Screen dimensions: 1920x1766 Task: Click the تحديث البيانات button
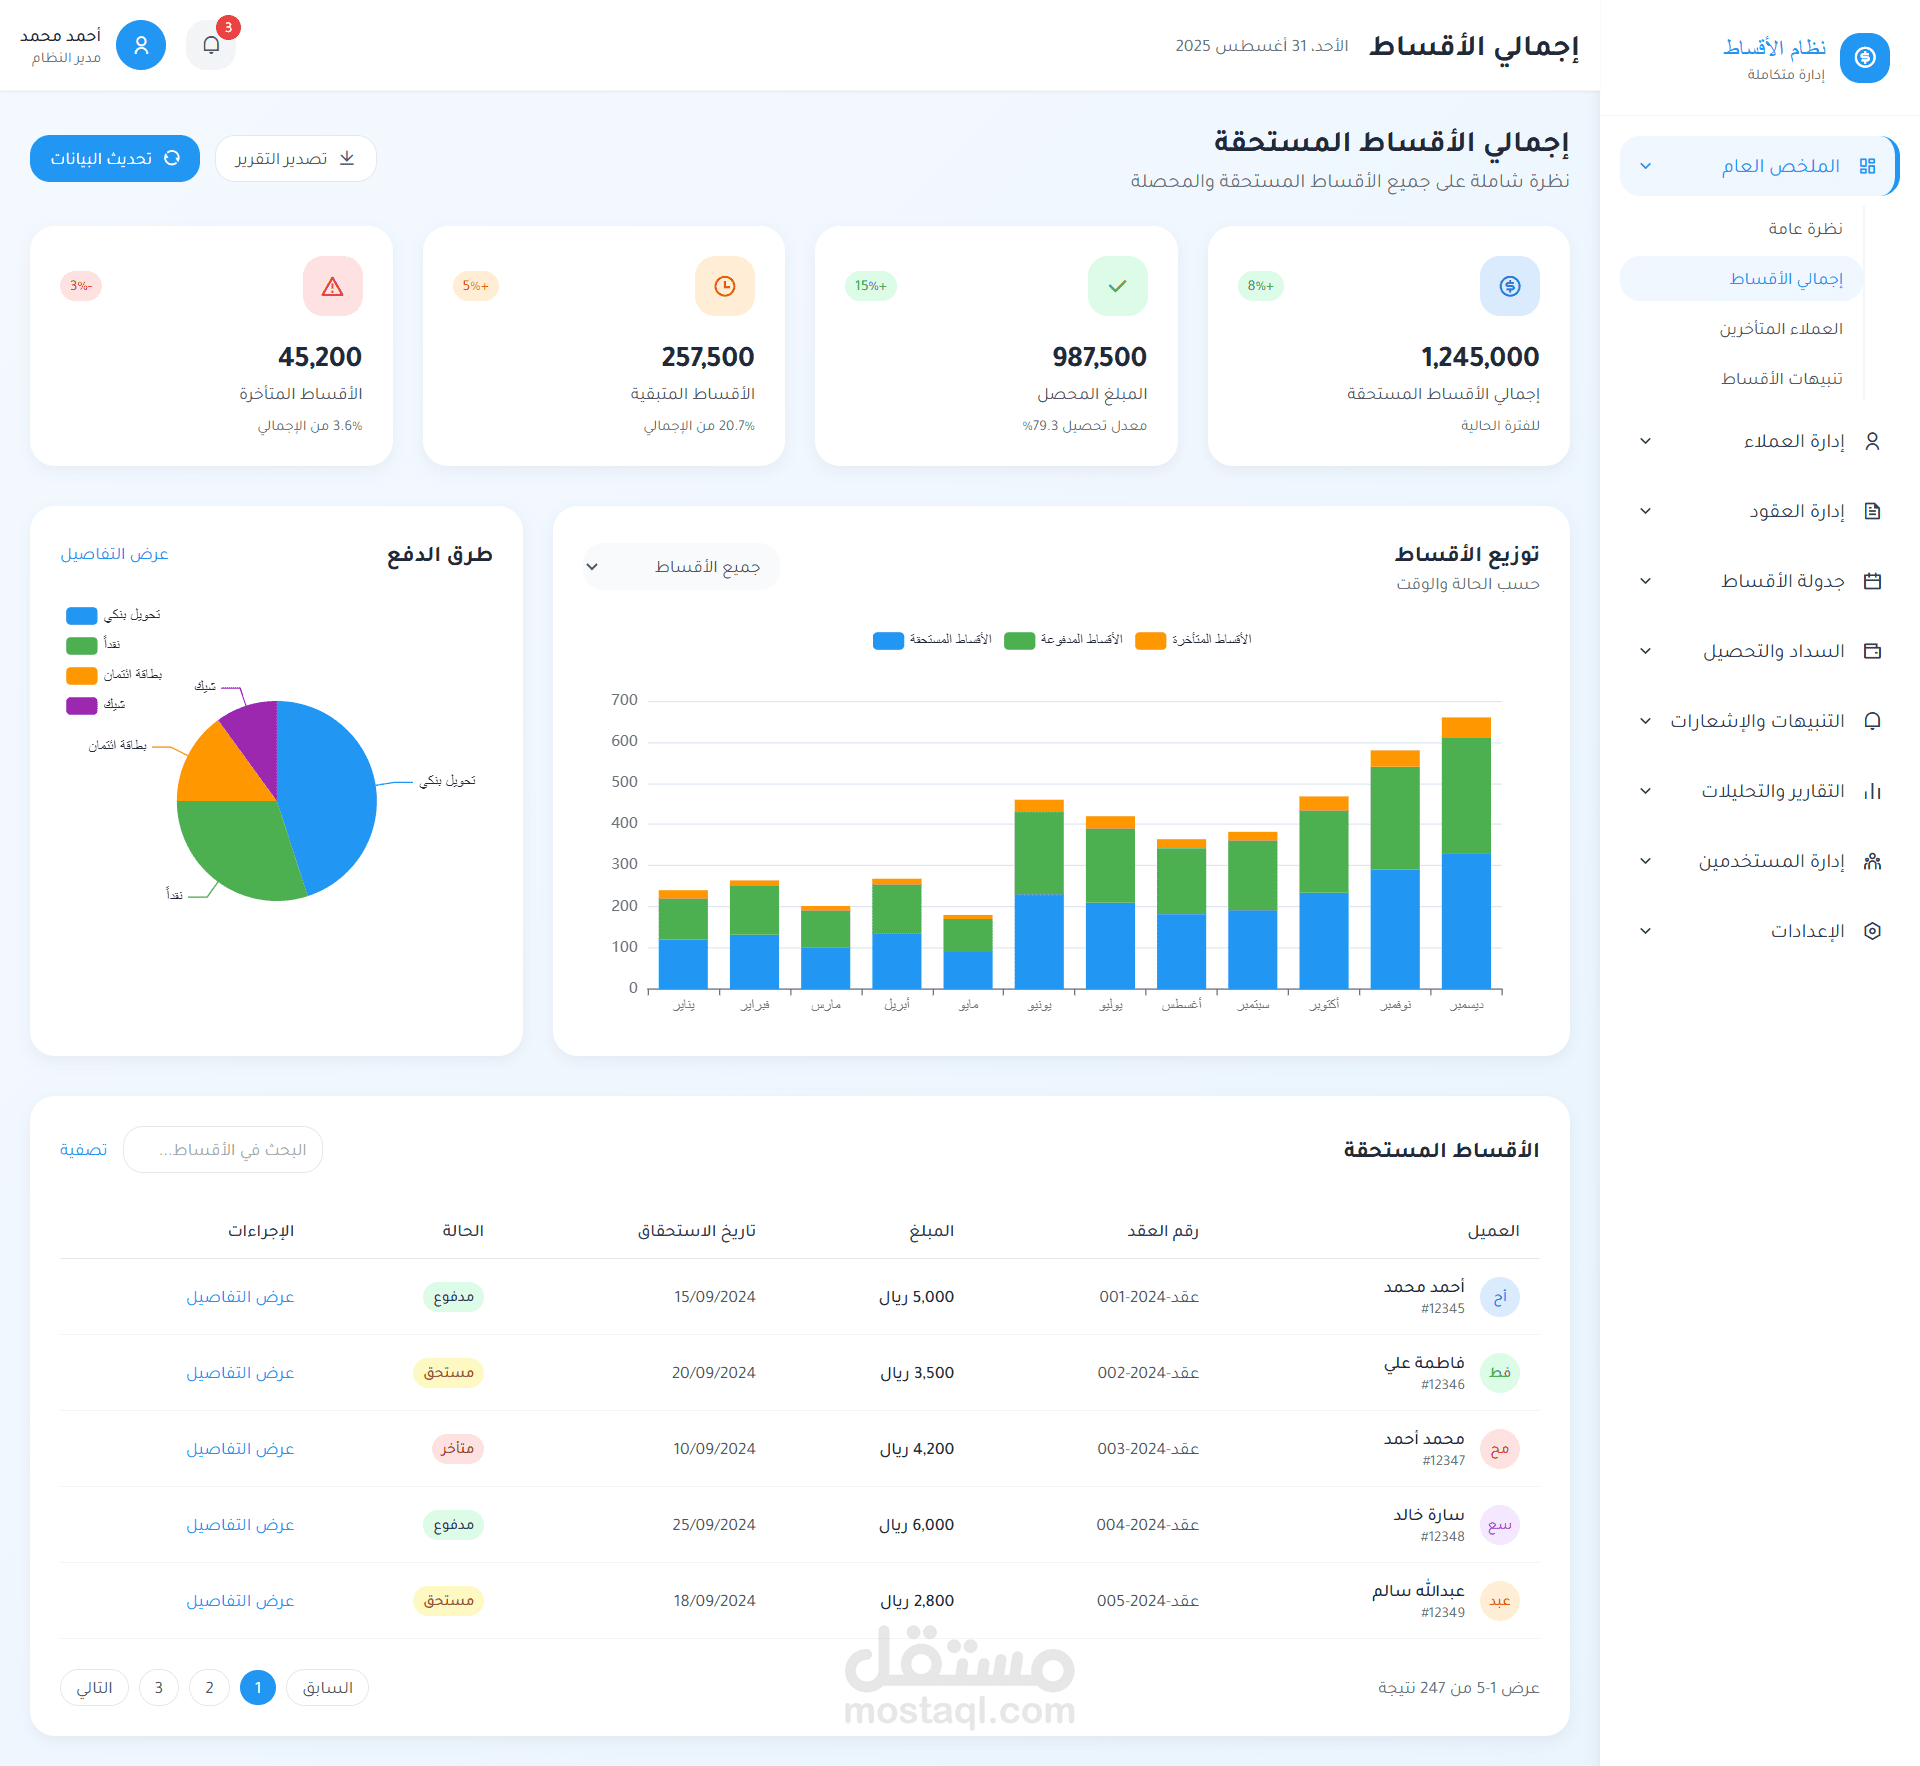[115, 159]
